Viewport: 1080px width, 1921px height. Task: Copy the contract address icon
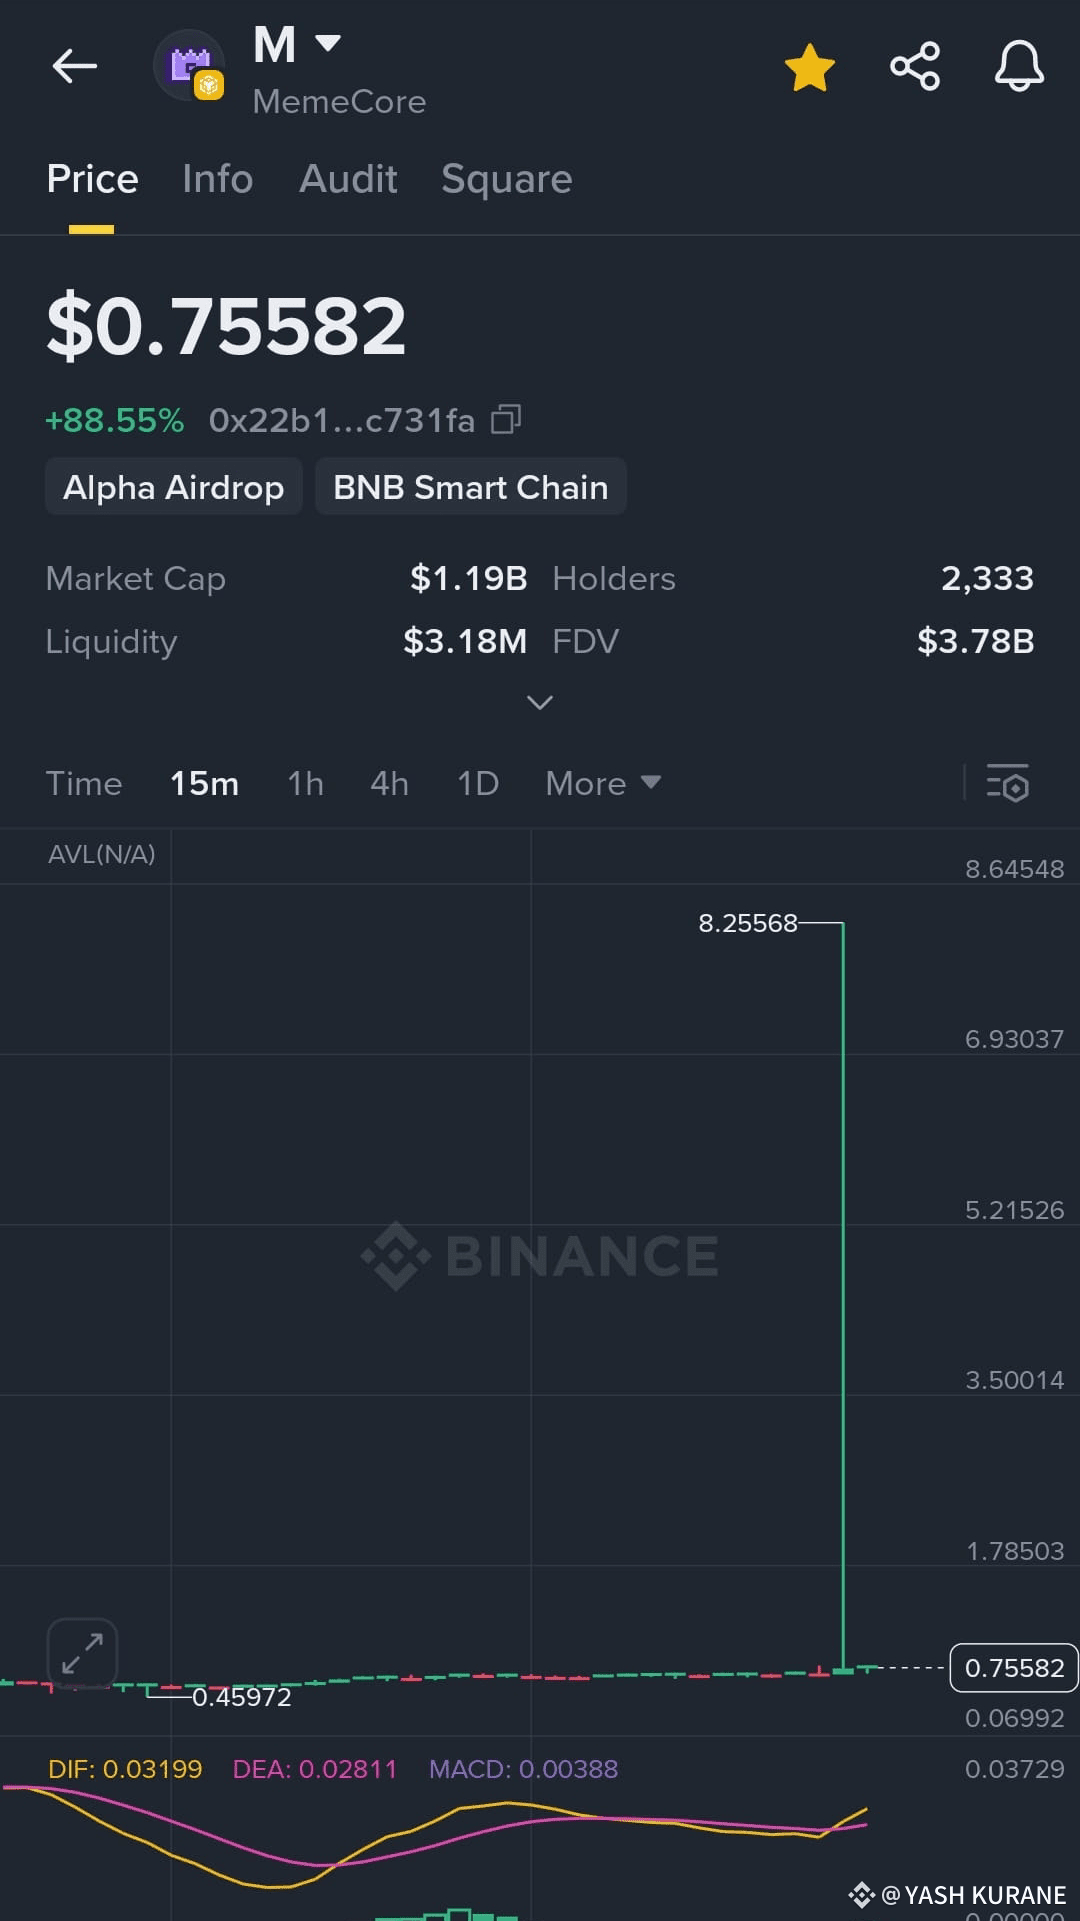506,419
